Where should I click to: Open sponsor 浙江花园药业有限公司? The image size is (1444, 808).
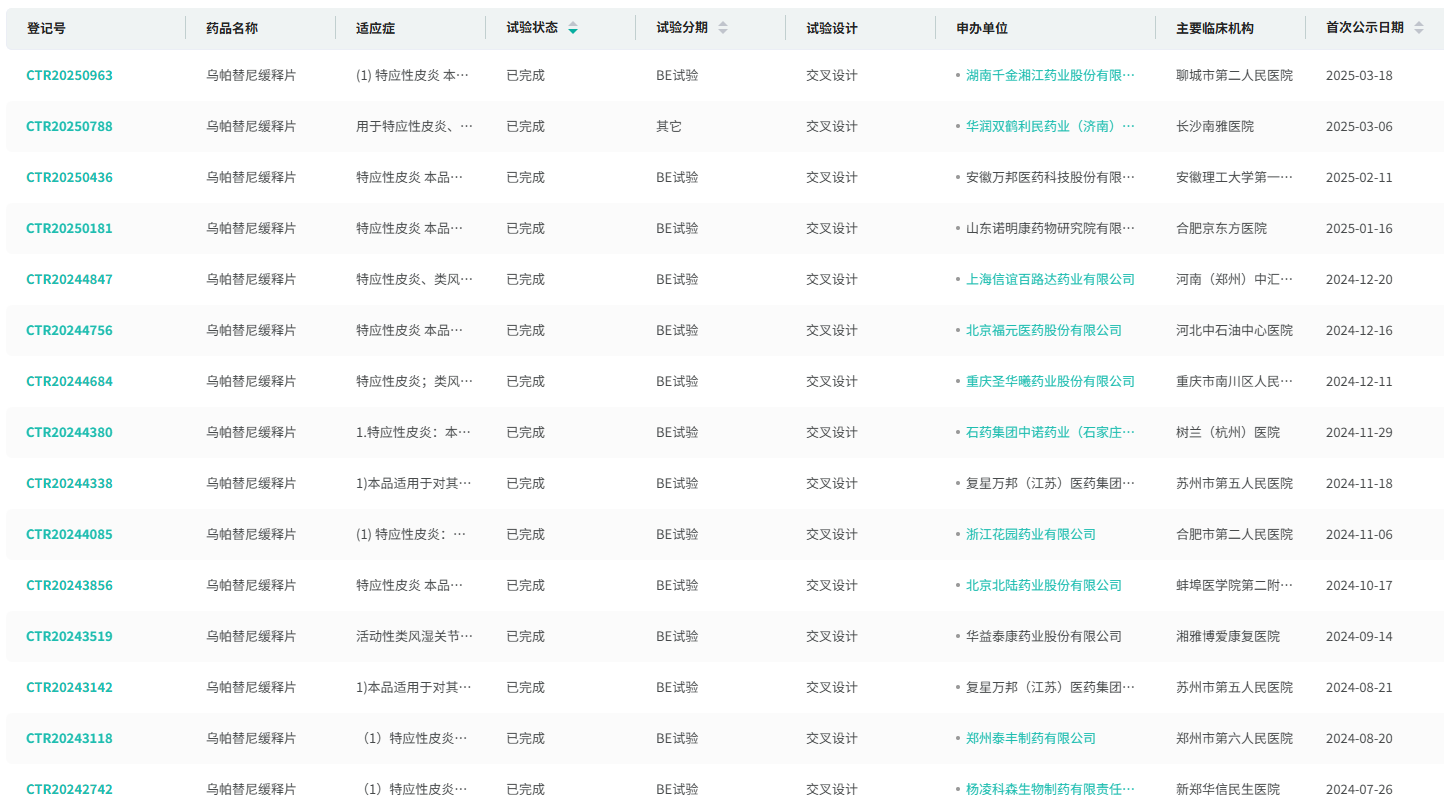click(x=1031, y=534)
